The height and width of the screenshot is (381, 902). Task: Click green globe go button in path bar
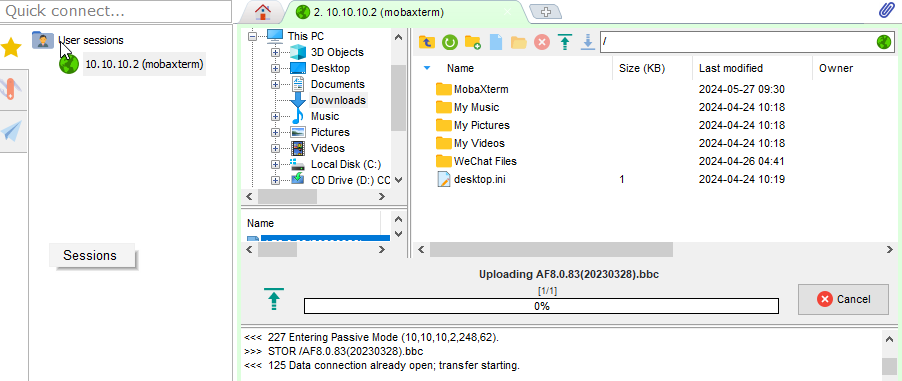(884, 42)
